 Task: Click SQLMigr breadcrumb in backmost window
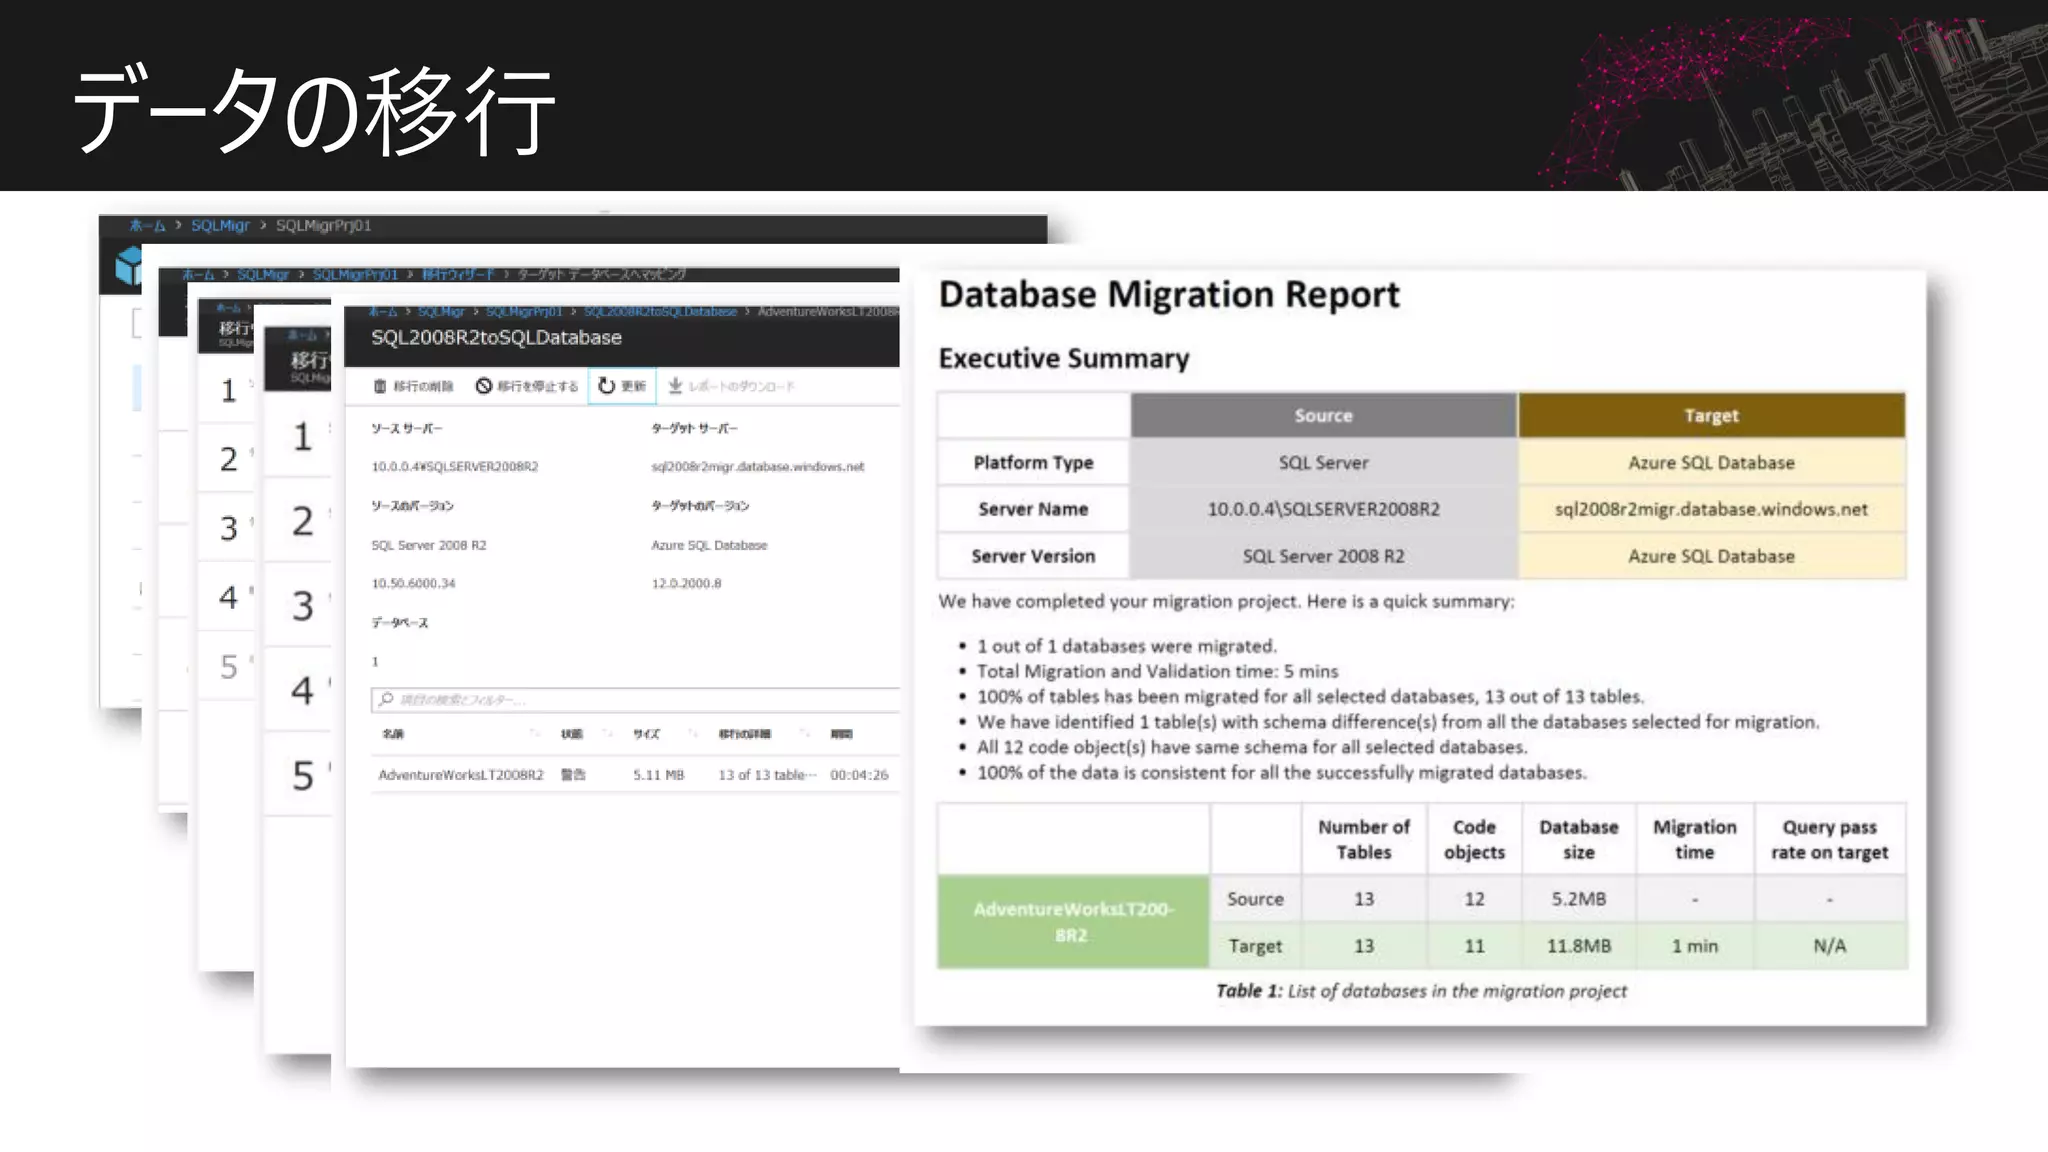coord(220,226)
